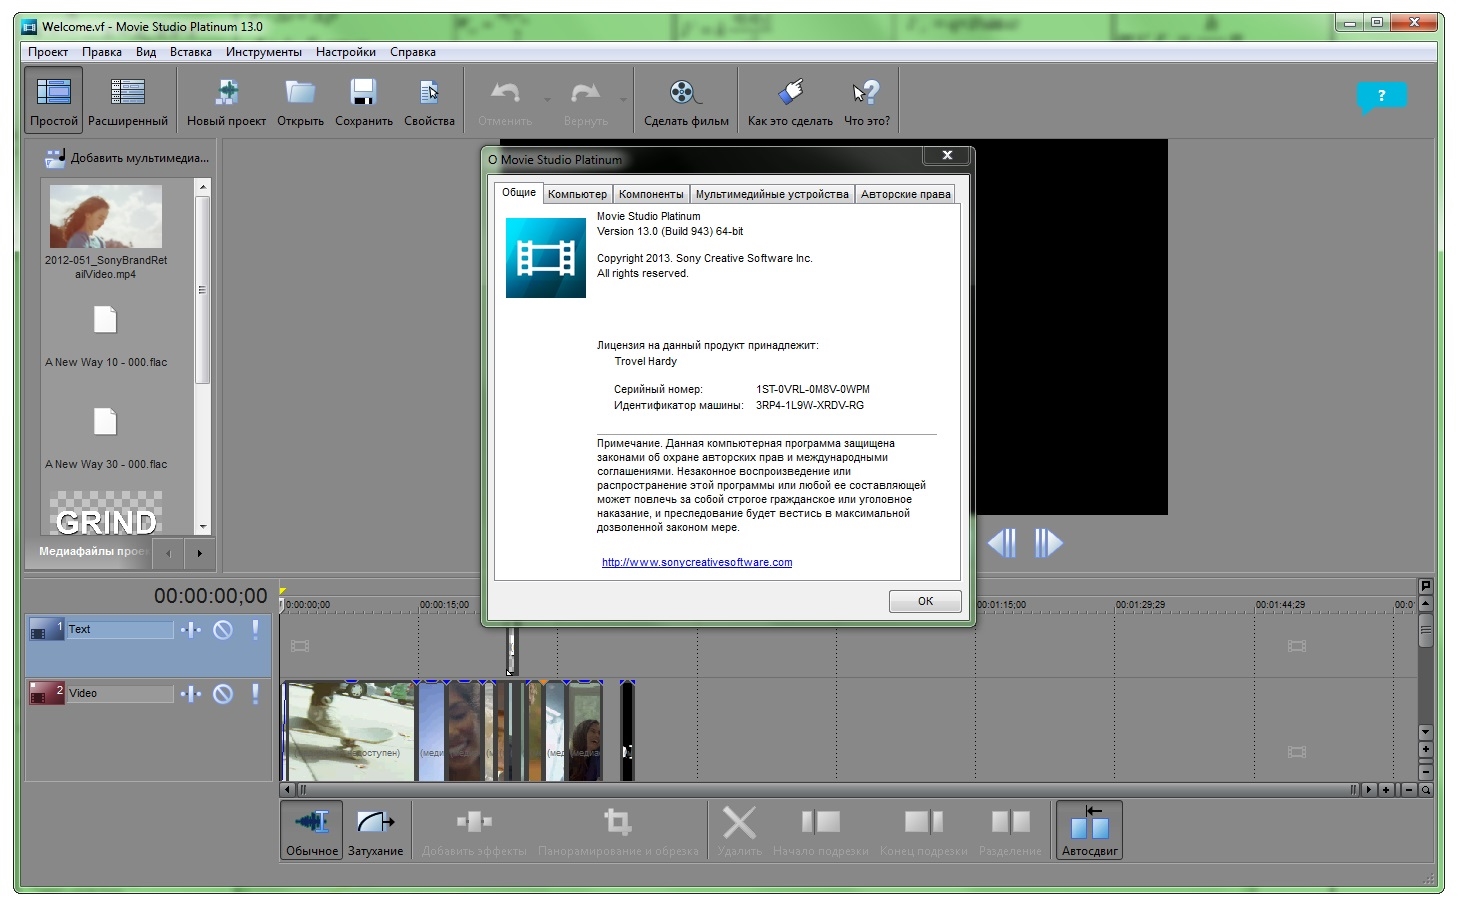The image size is (1462, 913).
Task: Open the Настройки menu
Action: click(346, 52)
